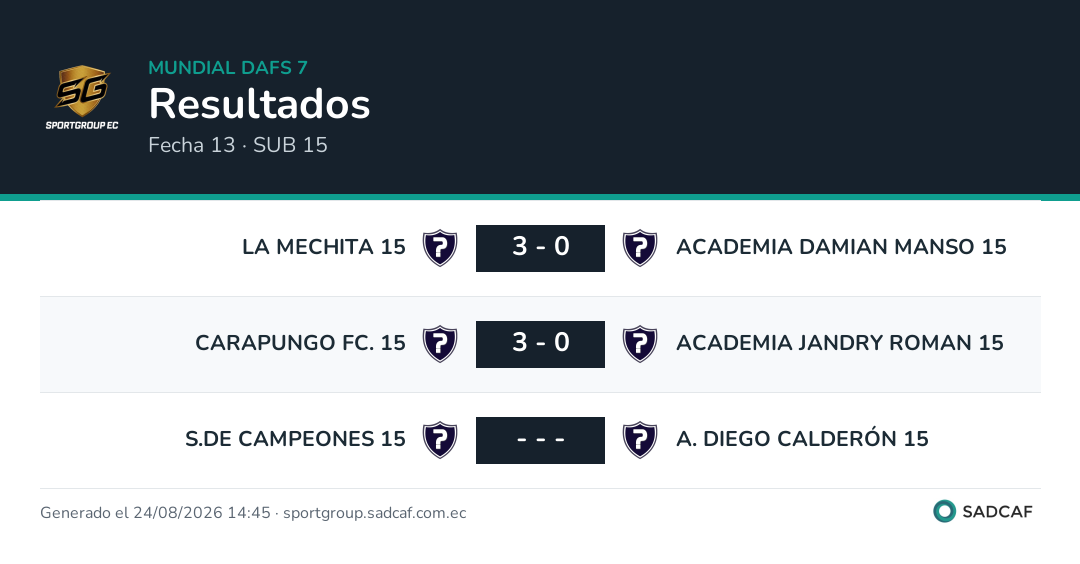Click the sportgroup.sadcaf.com.ec footer text

click(x=375, y=512)
